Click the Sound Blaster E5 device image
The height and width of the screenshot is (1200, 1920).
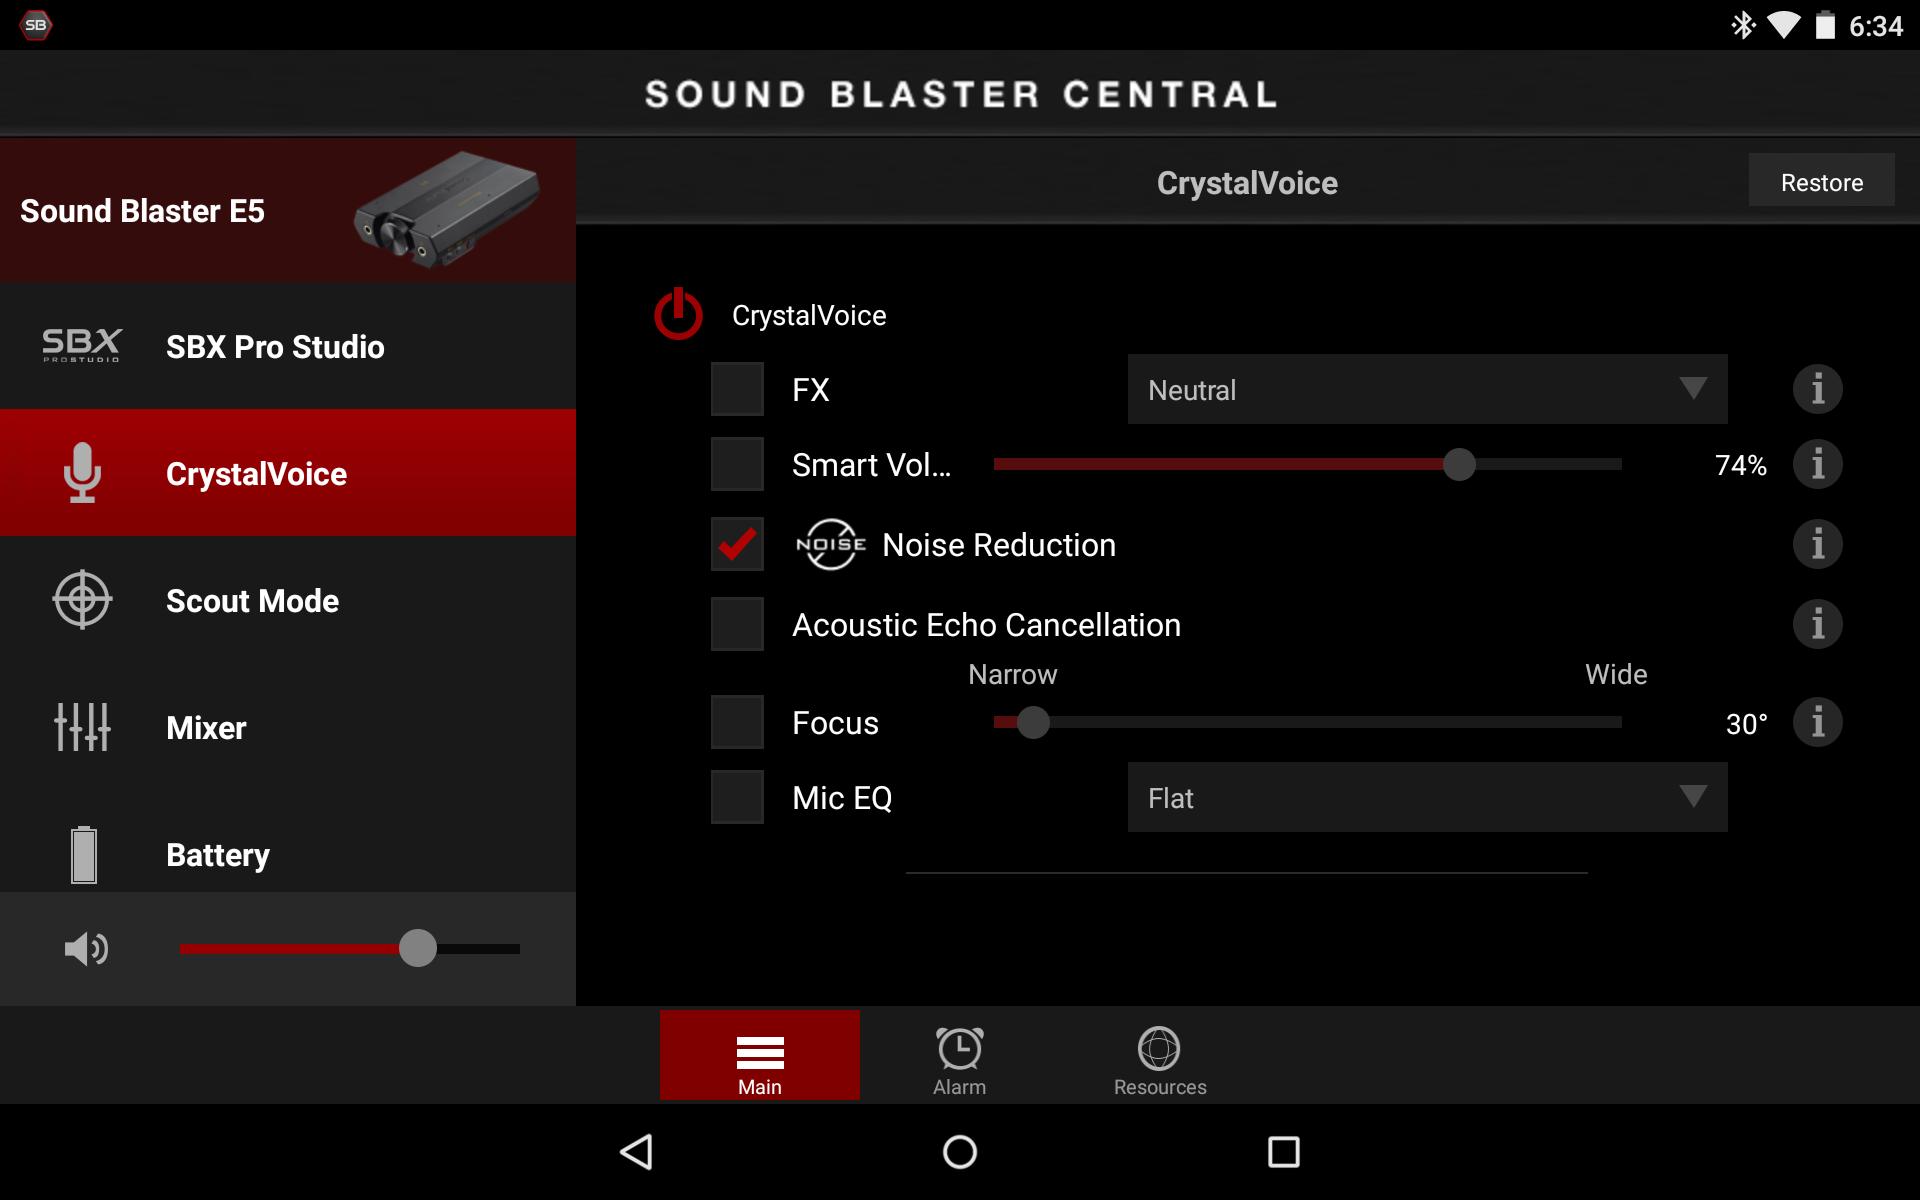click(446, 208)
